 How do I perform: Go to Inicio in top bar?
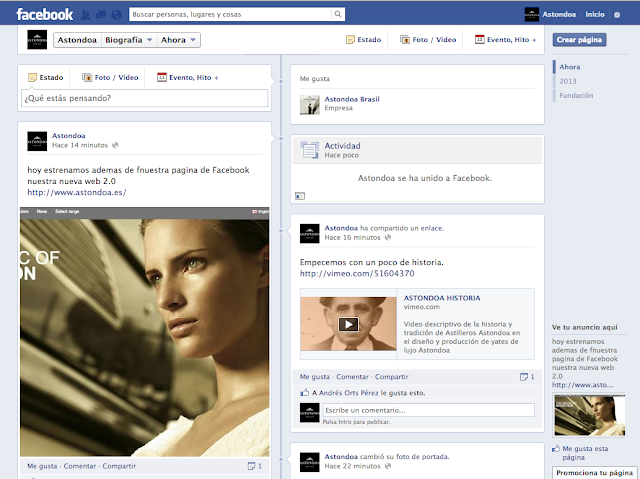(595, 14)
